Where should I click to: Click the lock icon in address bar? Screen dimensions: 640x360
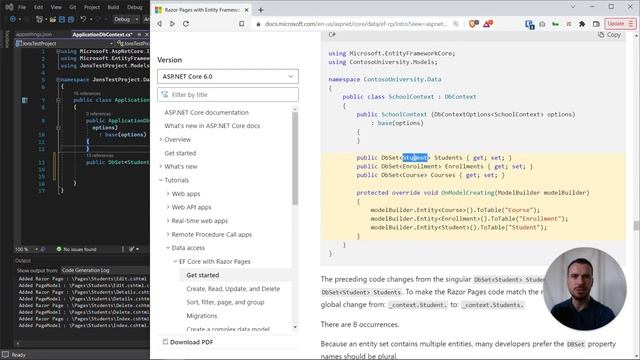(x=258, y=24)
